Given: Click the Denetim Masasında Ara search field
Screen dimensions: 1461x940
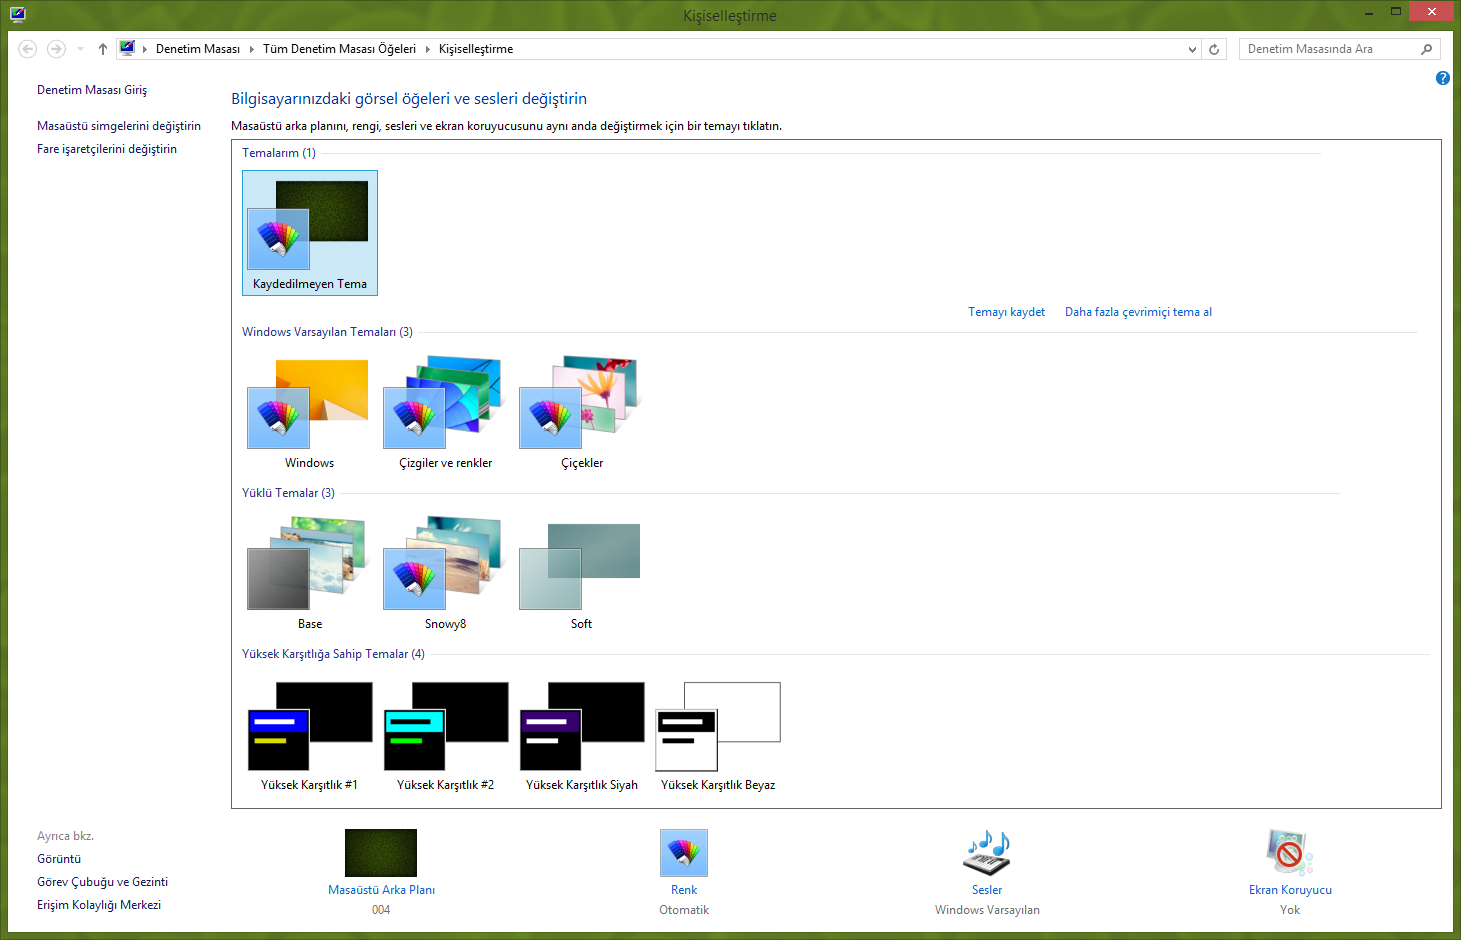Looking at the screenshot, I should pyautogui.click(x=1328, y=49).
